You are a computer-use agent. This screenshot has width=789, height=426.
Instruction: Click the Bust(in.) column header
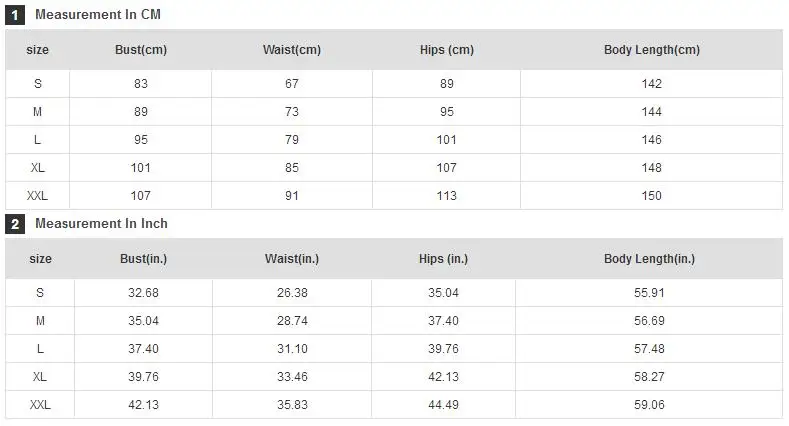(x=143, y=259)
